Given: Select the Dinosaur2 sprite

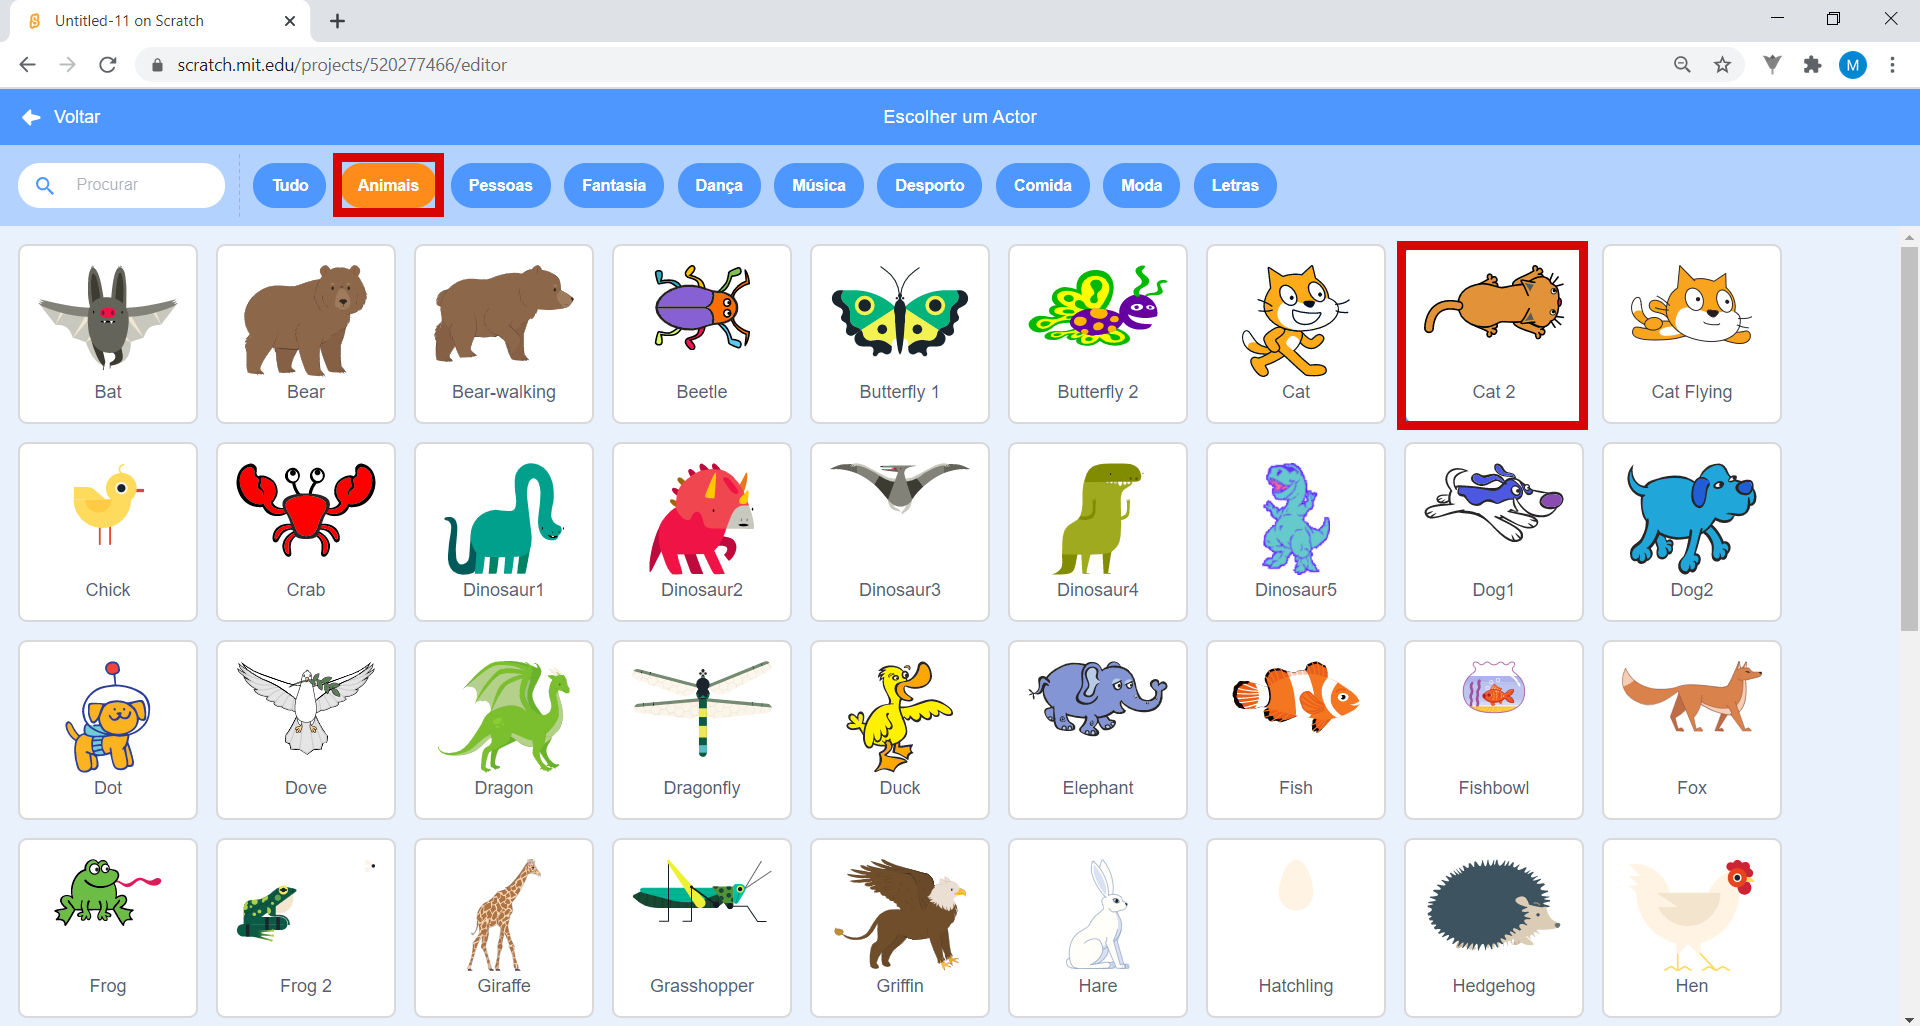Looking at the screenshot, I should tap(702, 532).
